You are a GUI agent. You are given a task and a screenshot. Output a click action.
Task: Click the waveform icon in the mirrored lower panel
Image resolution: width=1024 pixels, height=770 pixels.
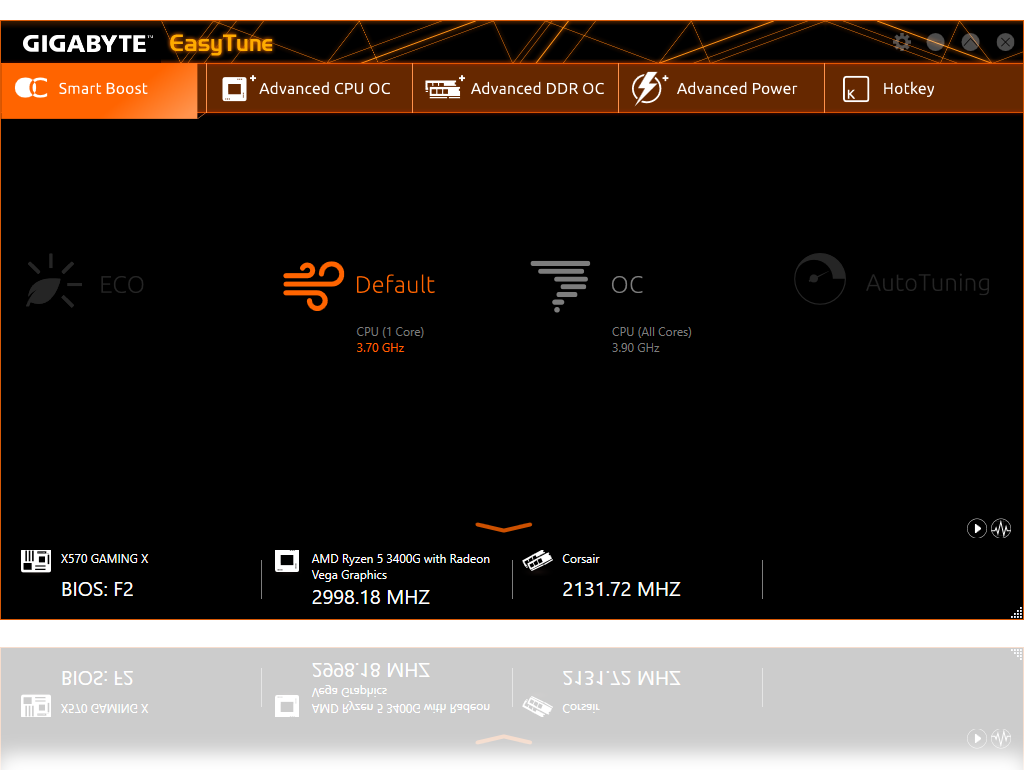(1001, 738)
